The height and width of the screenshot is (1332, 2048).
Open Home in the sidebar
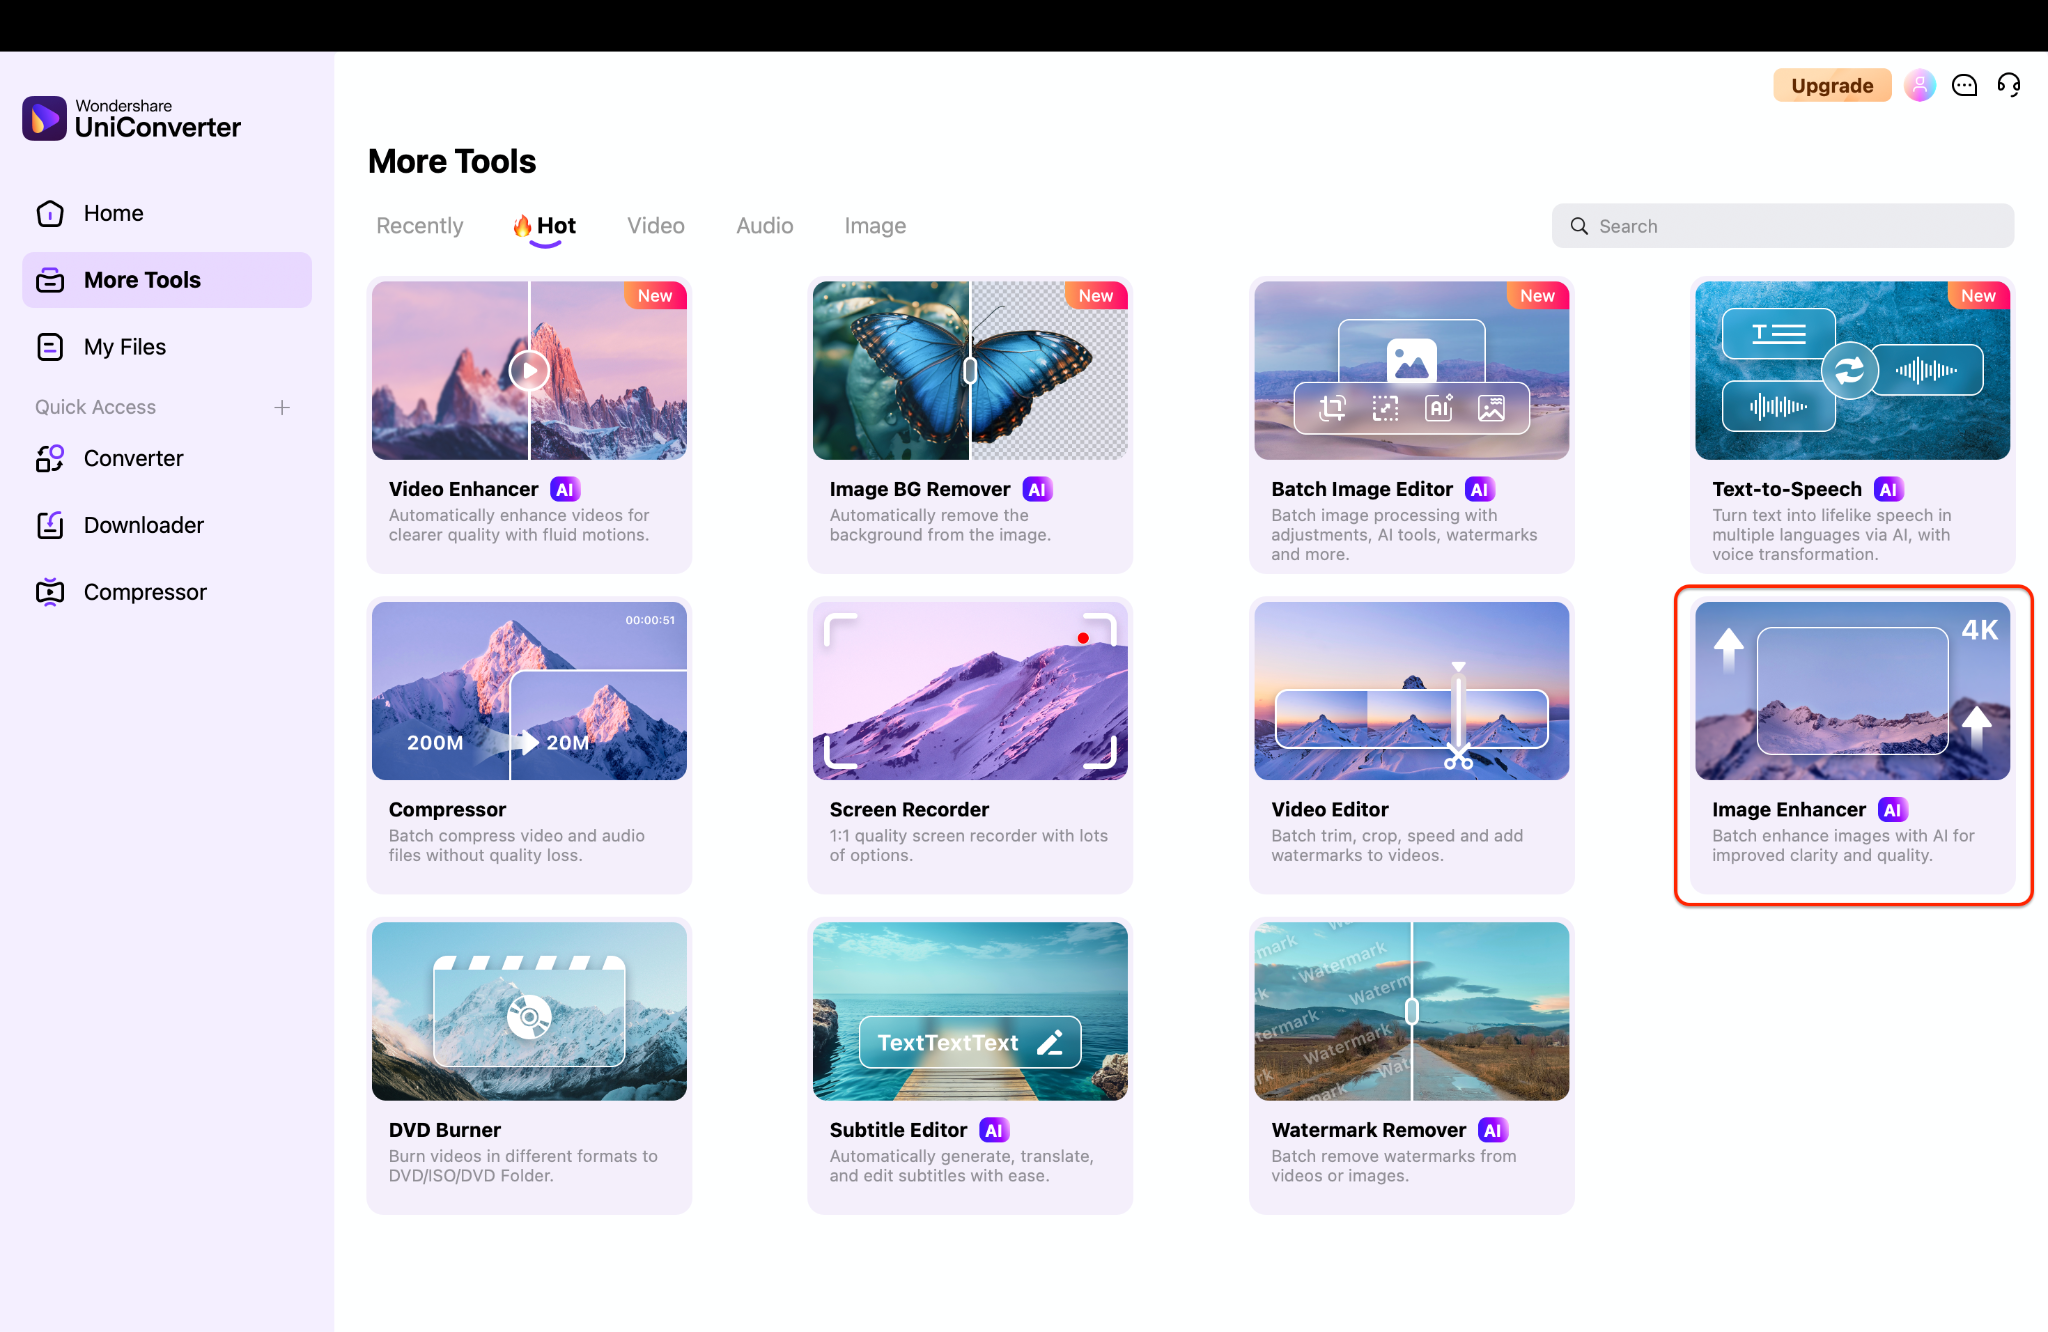[x=167, y=213]
